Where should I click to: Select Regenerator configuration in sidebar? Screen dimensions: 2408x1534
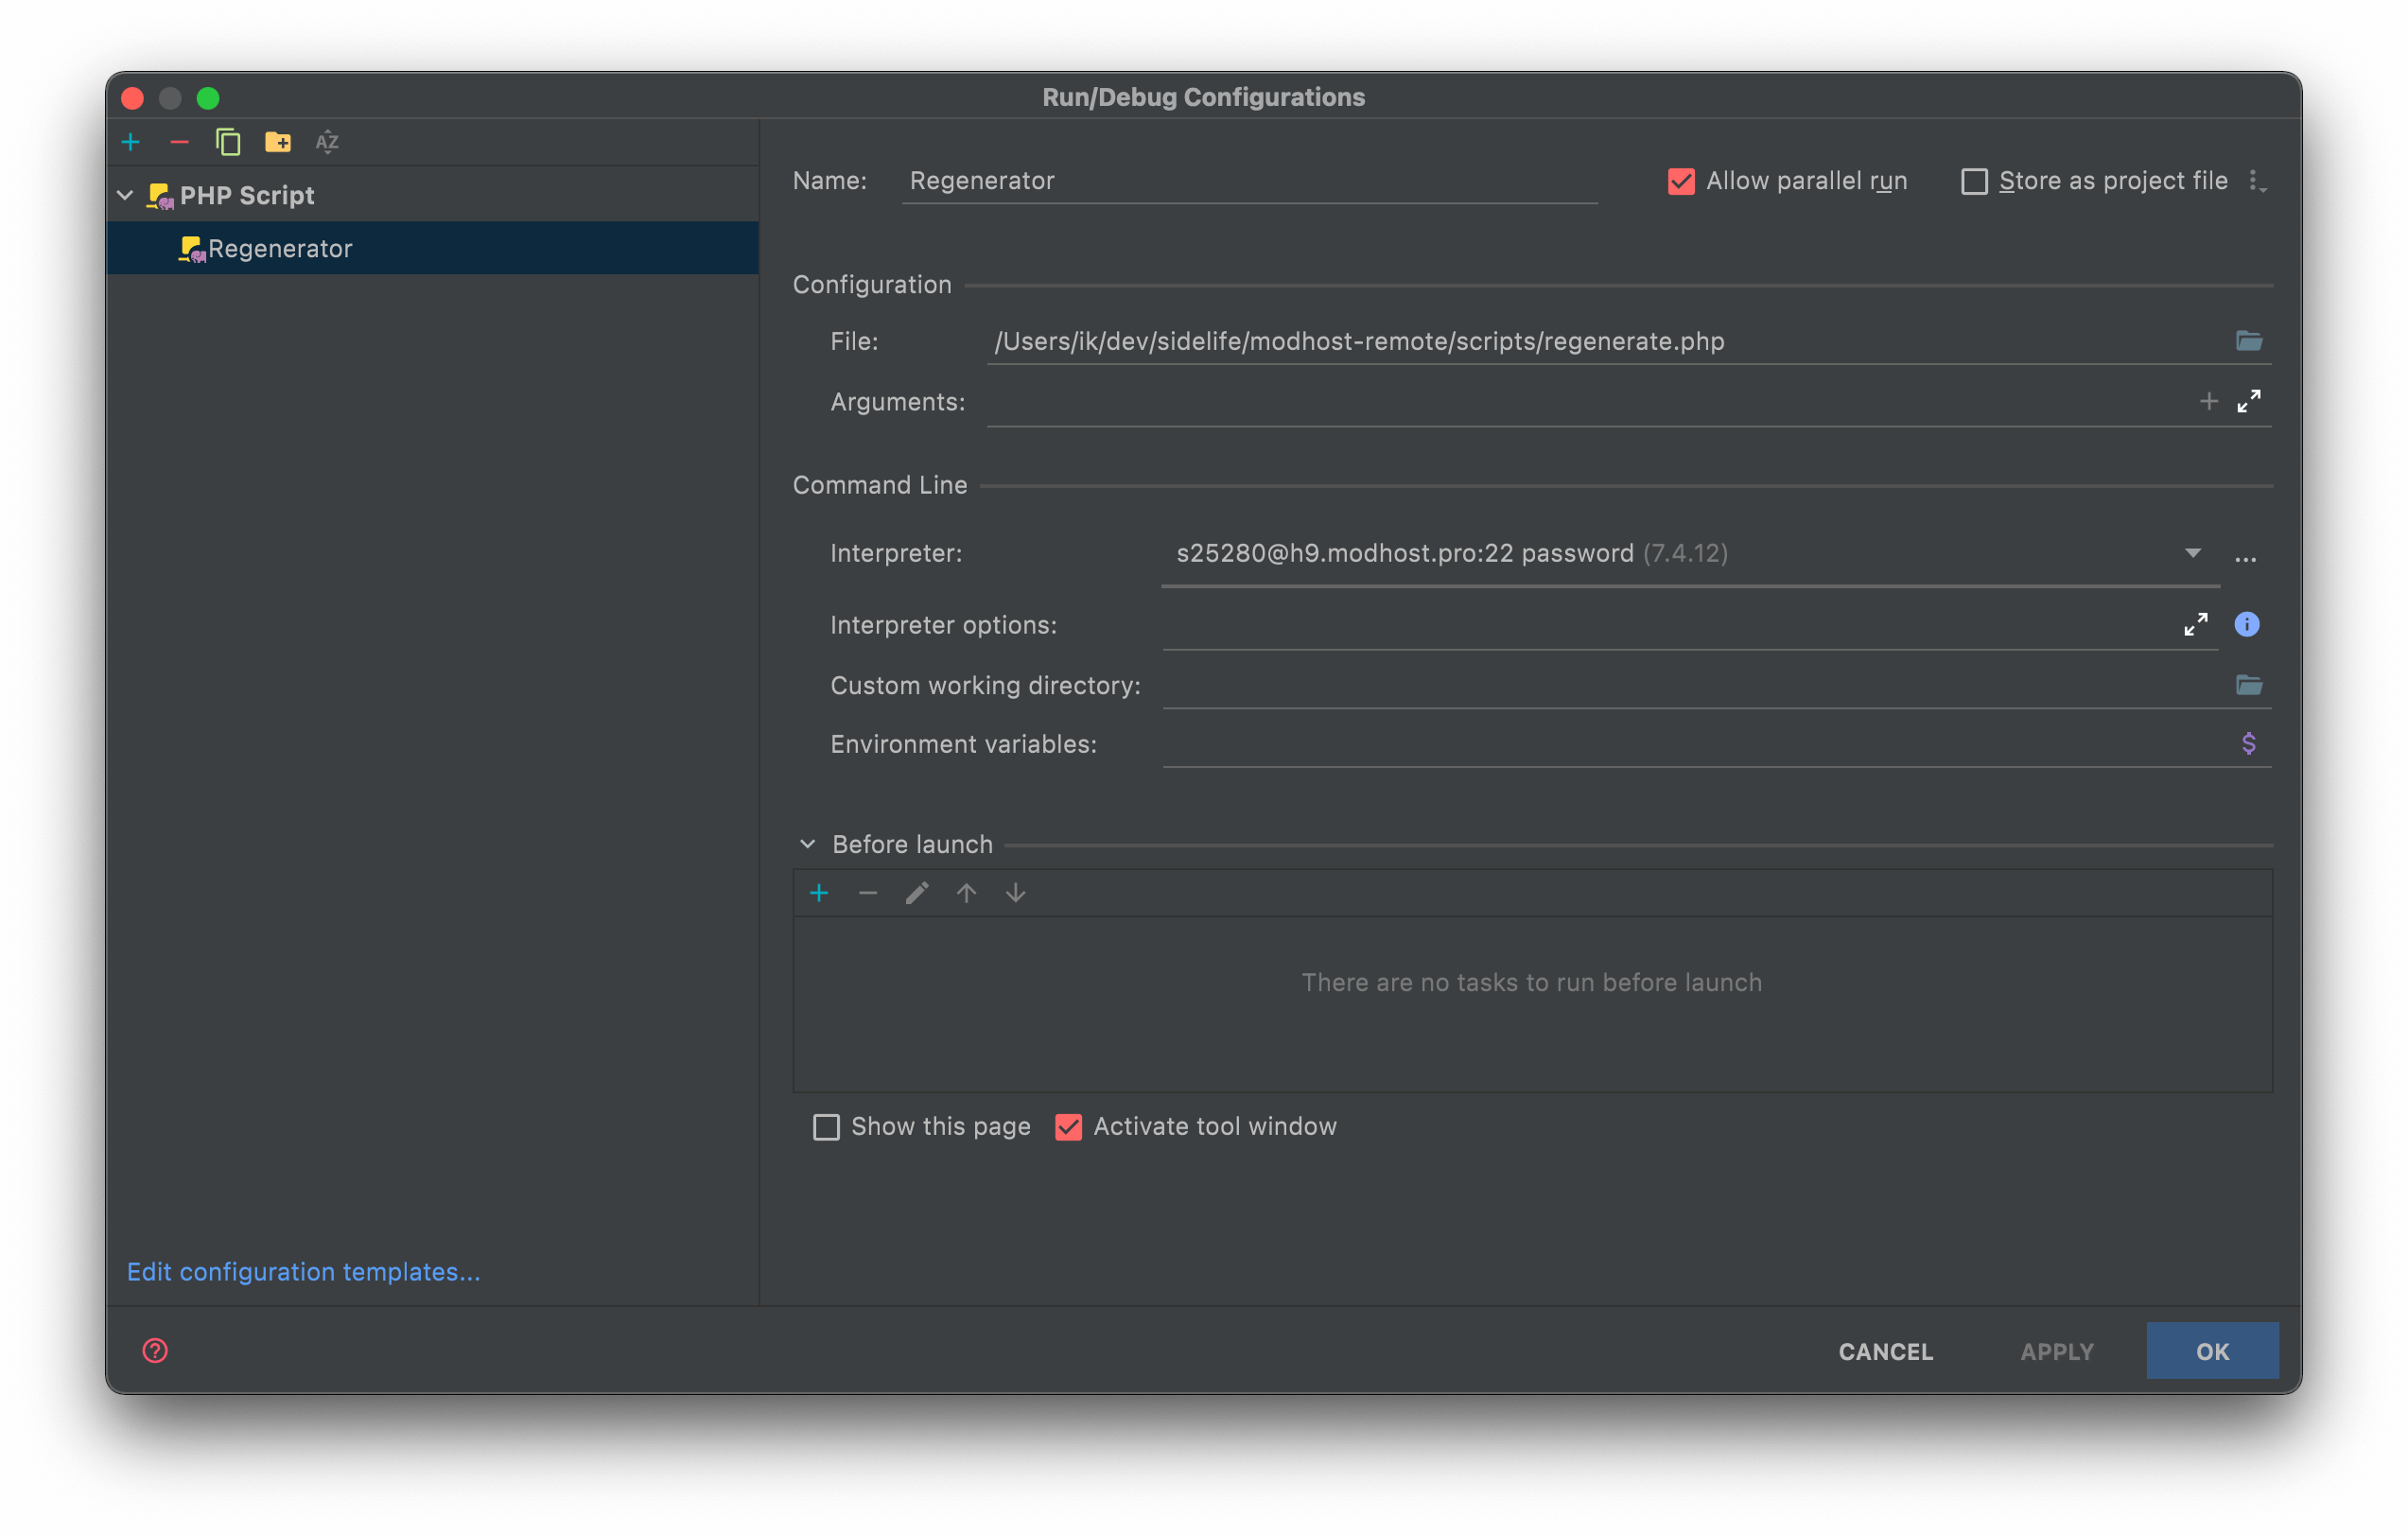[x=281, y=248]
